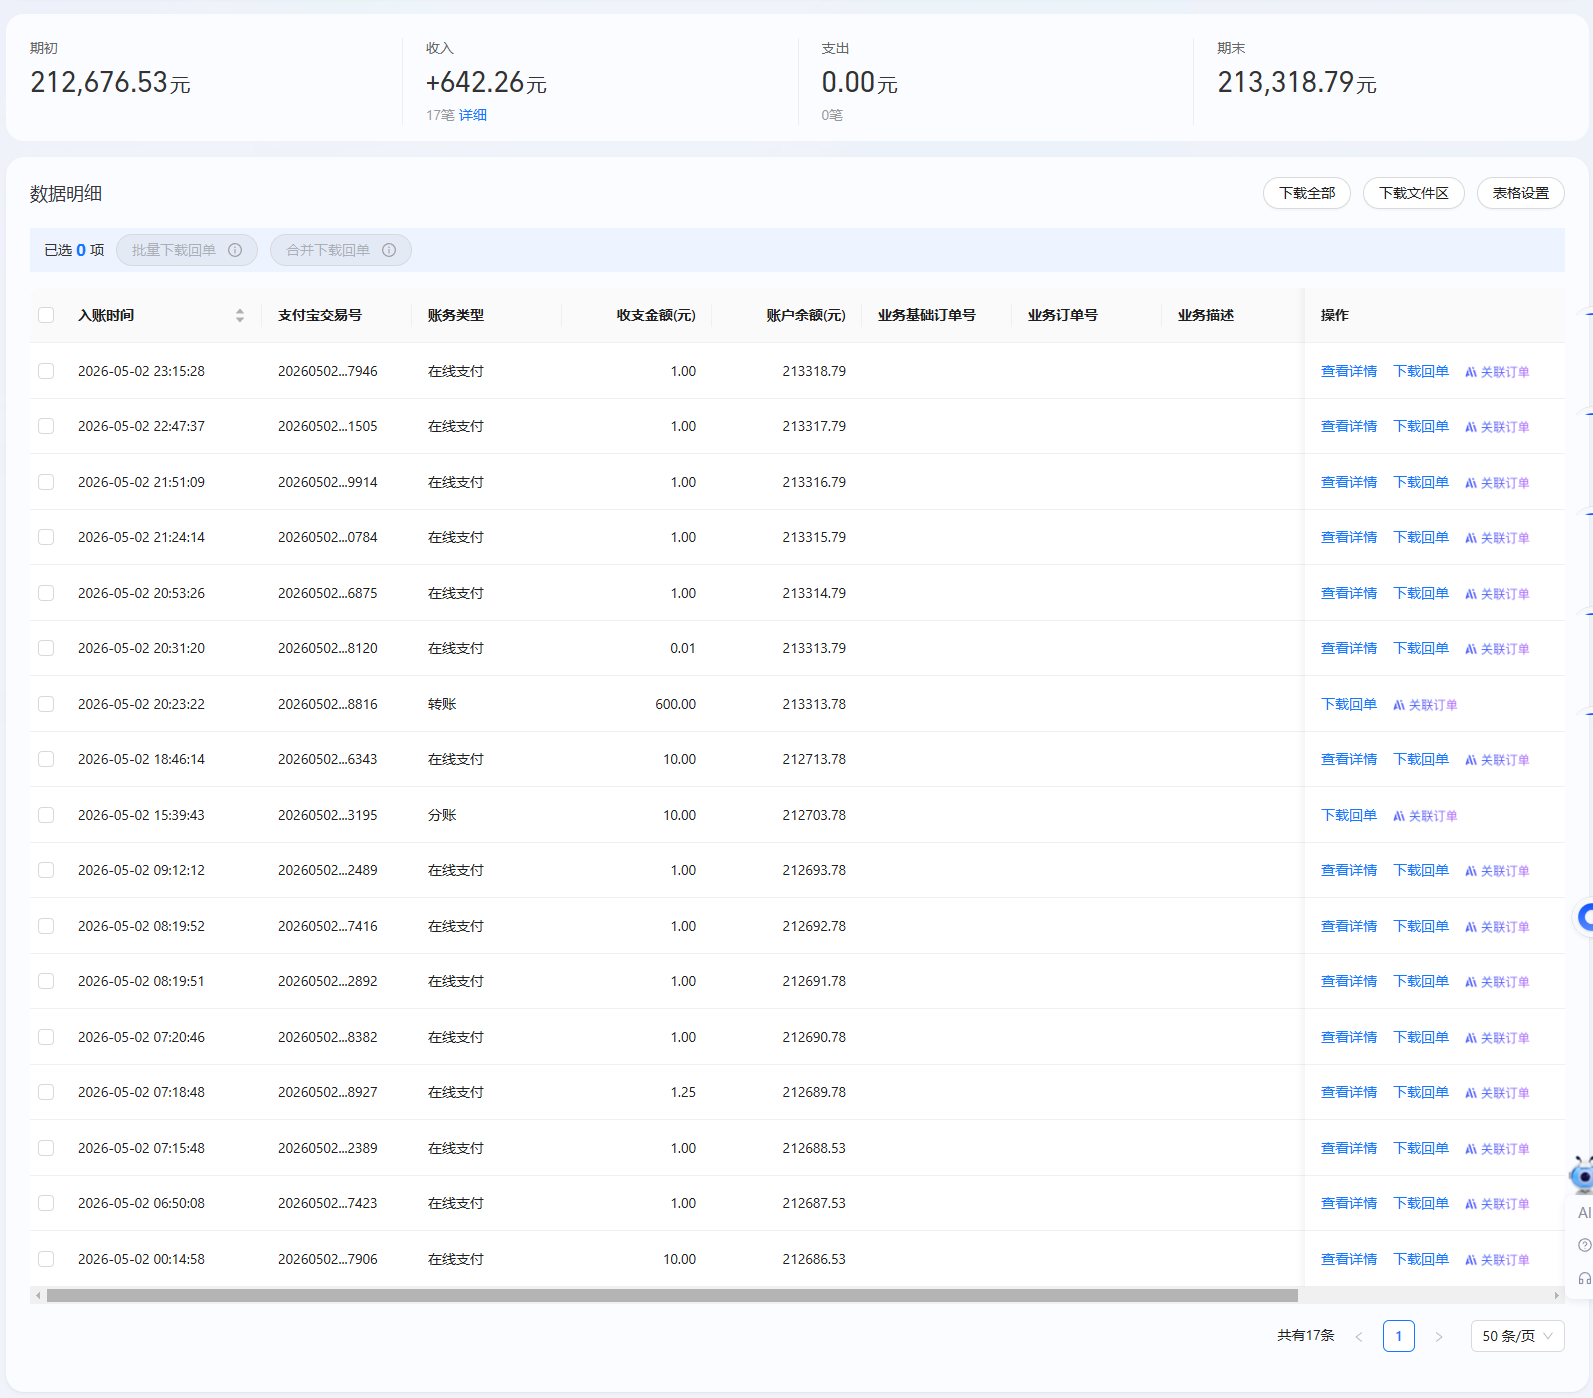
Task: Tick checkbox for 15:39:43 分账 row
Action: coord(46,815)
